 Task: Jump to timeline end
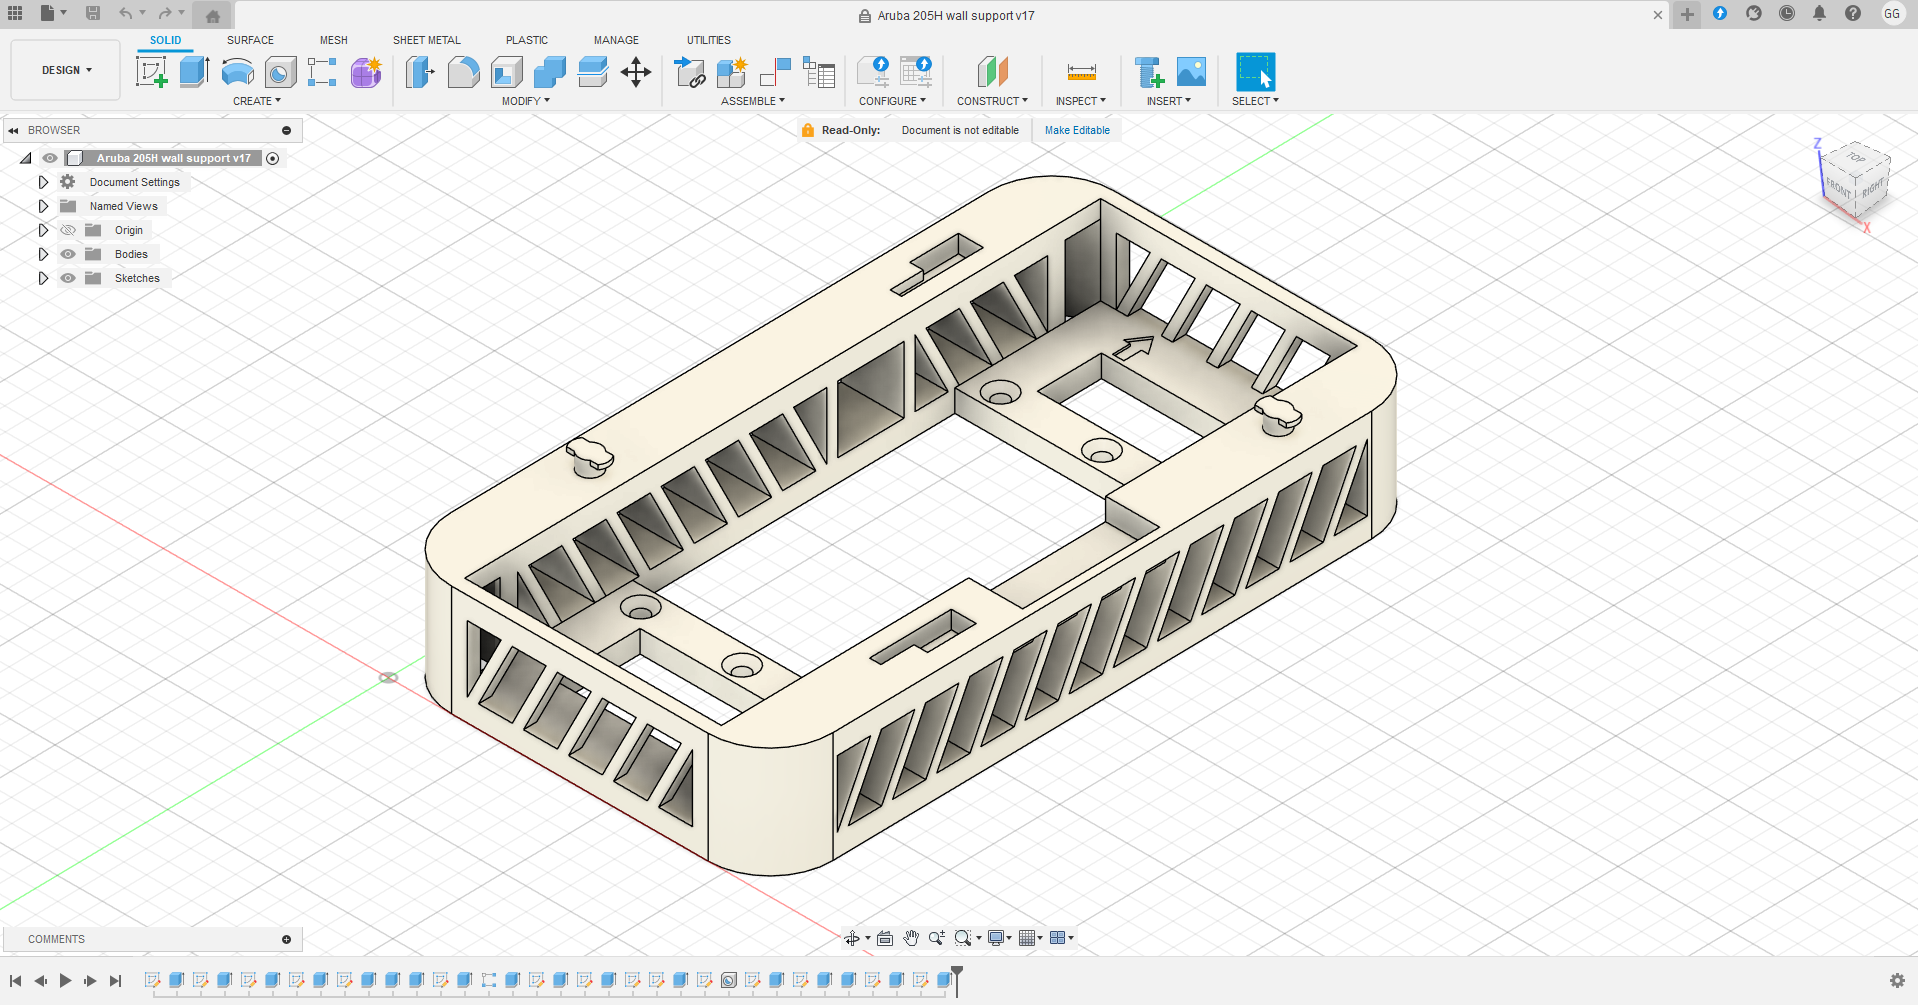click(115, 981)
